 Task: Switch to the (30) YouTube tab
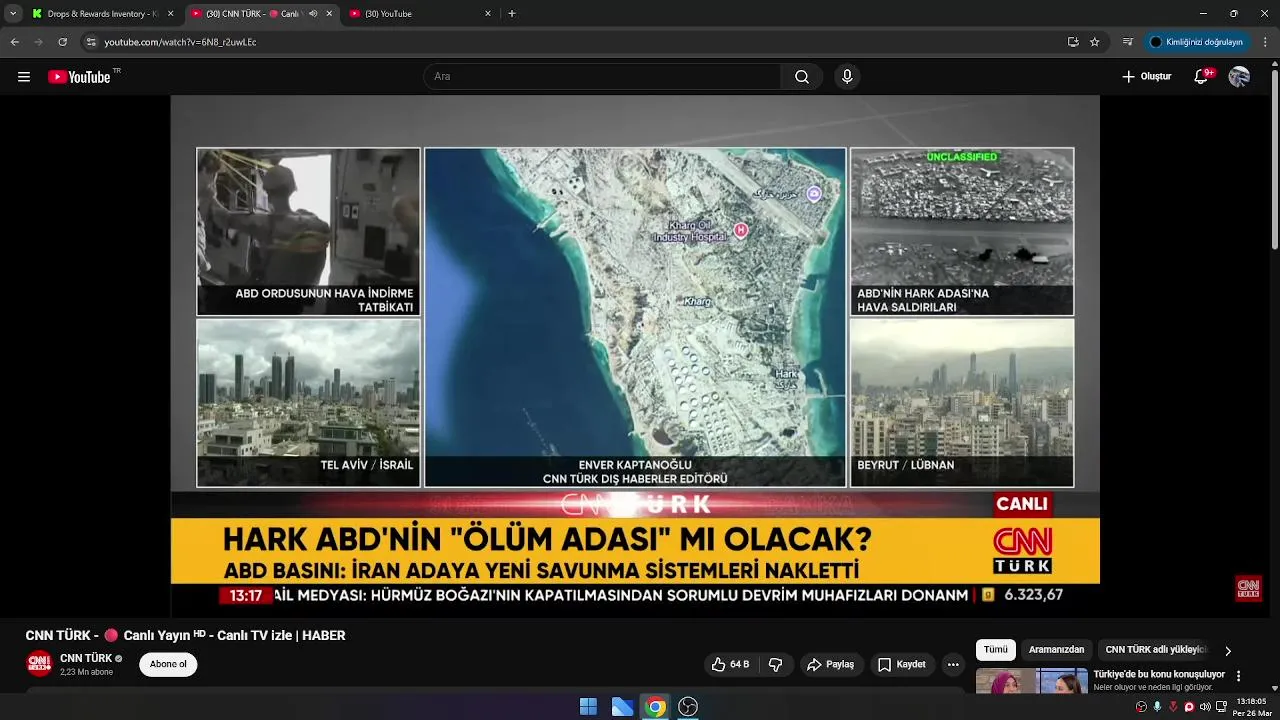(x=420, y=14)
